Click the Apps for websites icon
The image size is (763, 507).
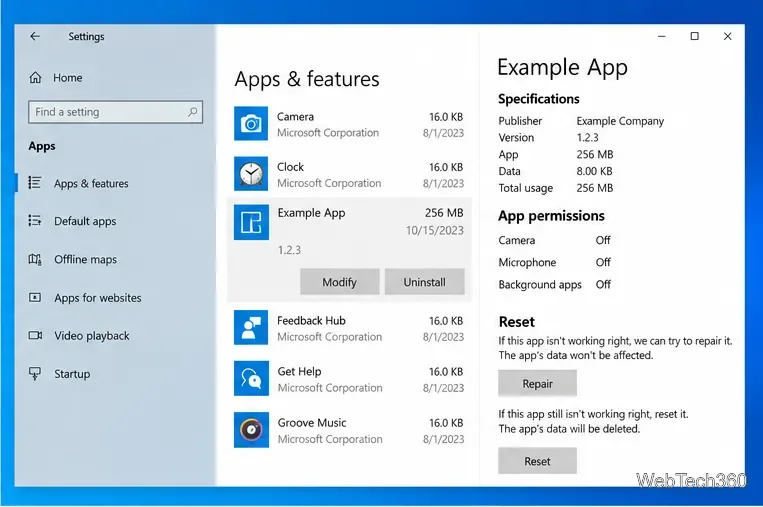(35, 297)
